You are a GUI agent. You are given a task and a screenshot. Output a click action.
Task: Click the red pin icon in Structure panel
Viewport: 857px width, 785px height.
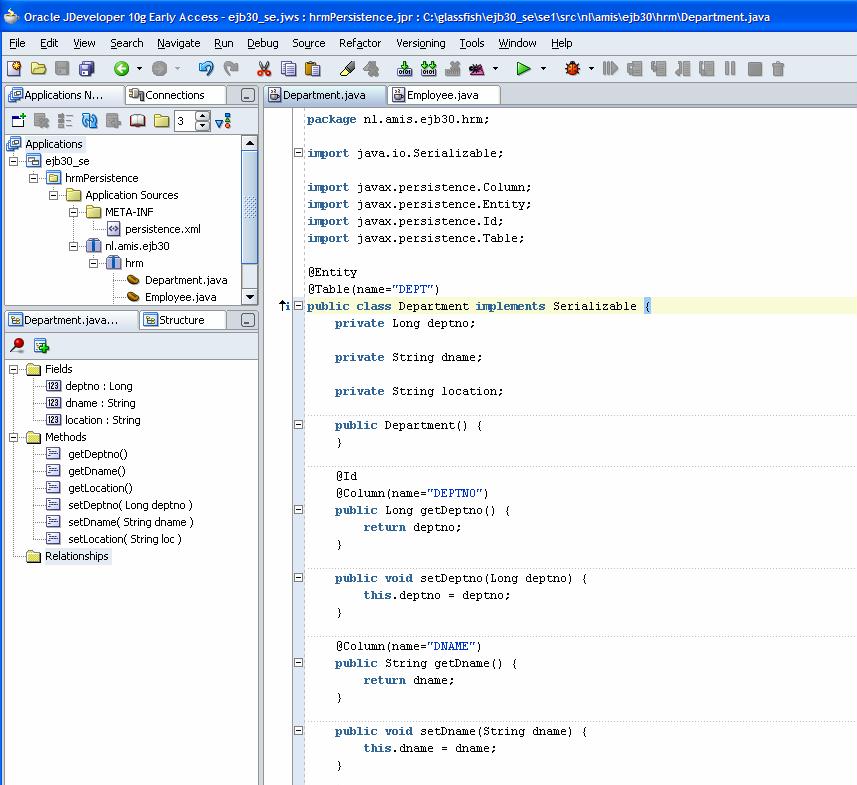[17, 346]
